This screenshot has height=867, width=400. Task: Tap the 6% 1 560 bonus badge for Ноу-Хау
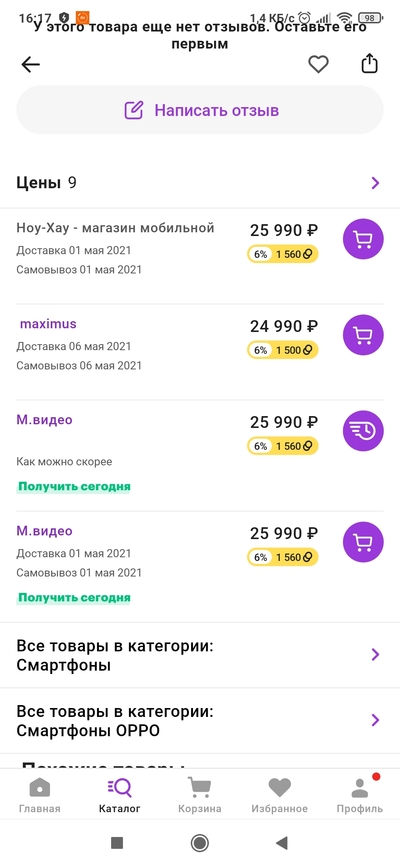(x=283, y=254)
